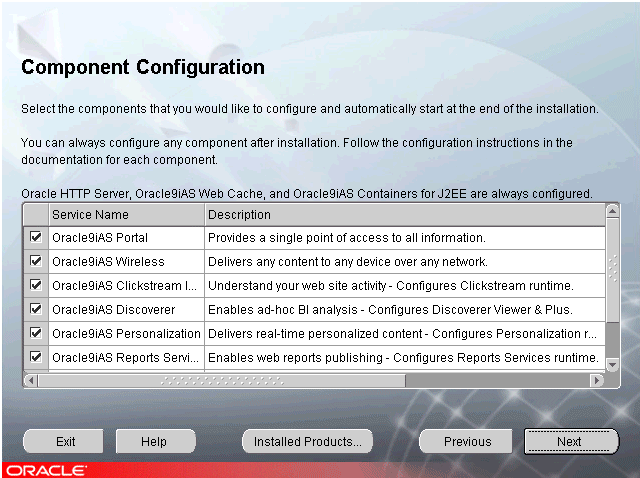Image resolution: width=640 pixels, height=478 pixels.
Task: Click the horizontal scrollbar thumb
Action: point(222,380)
